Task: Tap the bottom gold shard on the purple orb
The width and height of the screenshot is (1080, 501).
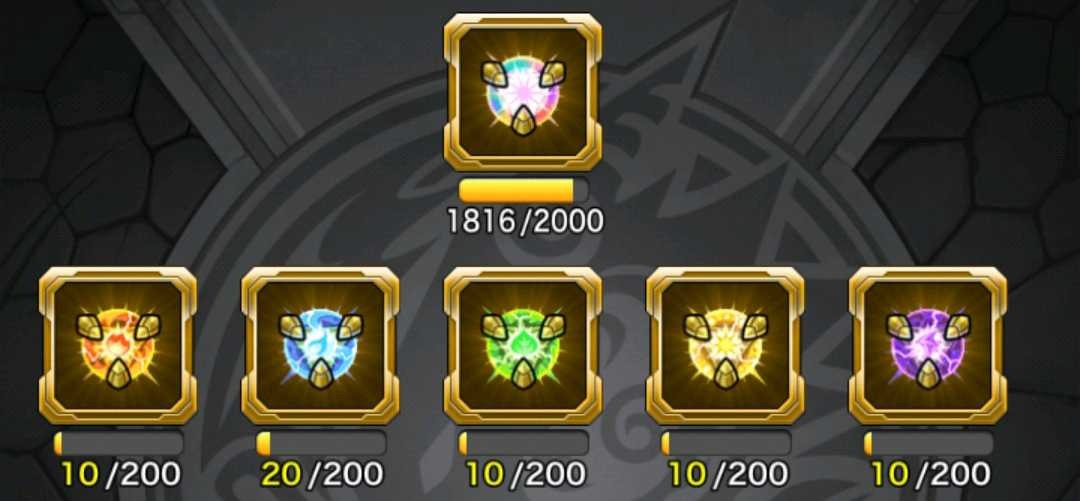Action: pyautogui.click(x=928, y=374)
